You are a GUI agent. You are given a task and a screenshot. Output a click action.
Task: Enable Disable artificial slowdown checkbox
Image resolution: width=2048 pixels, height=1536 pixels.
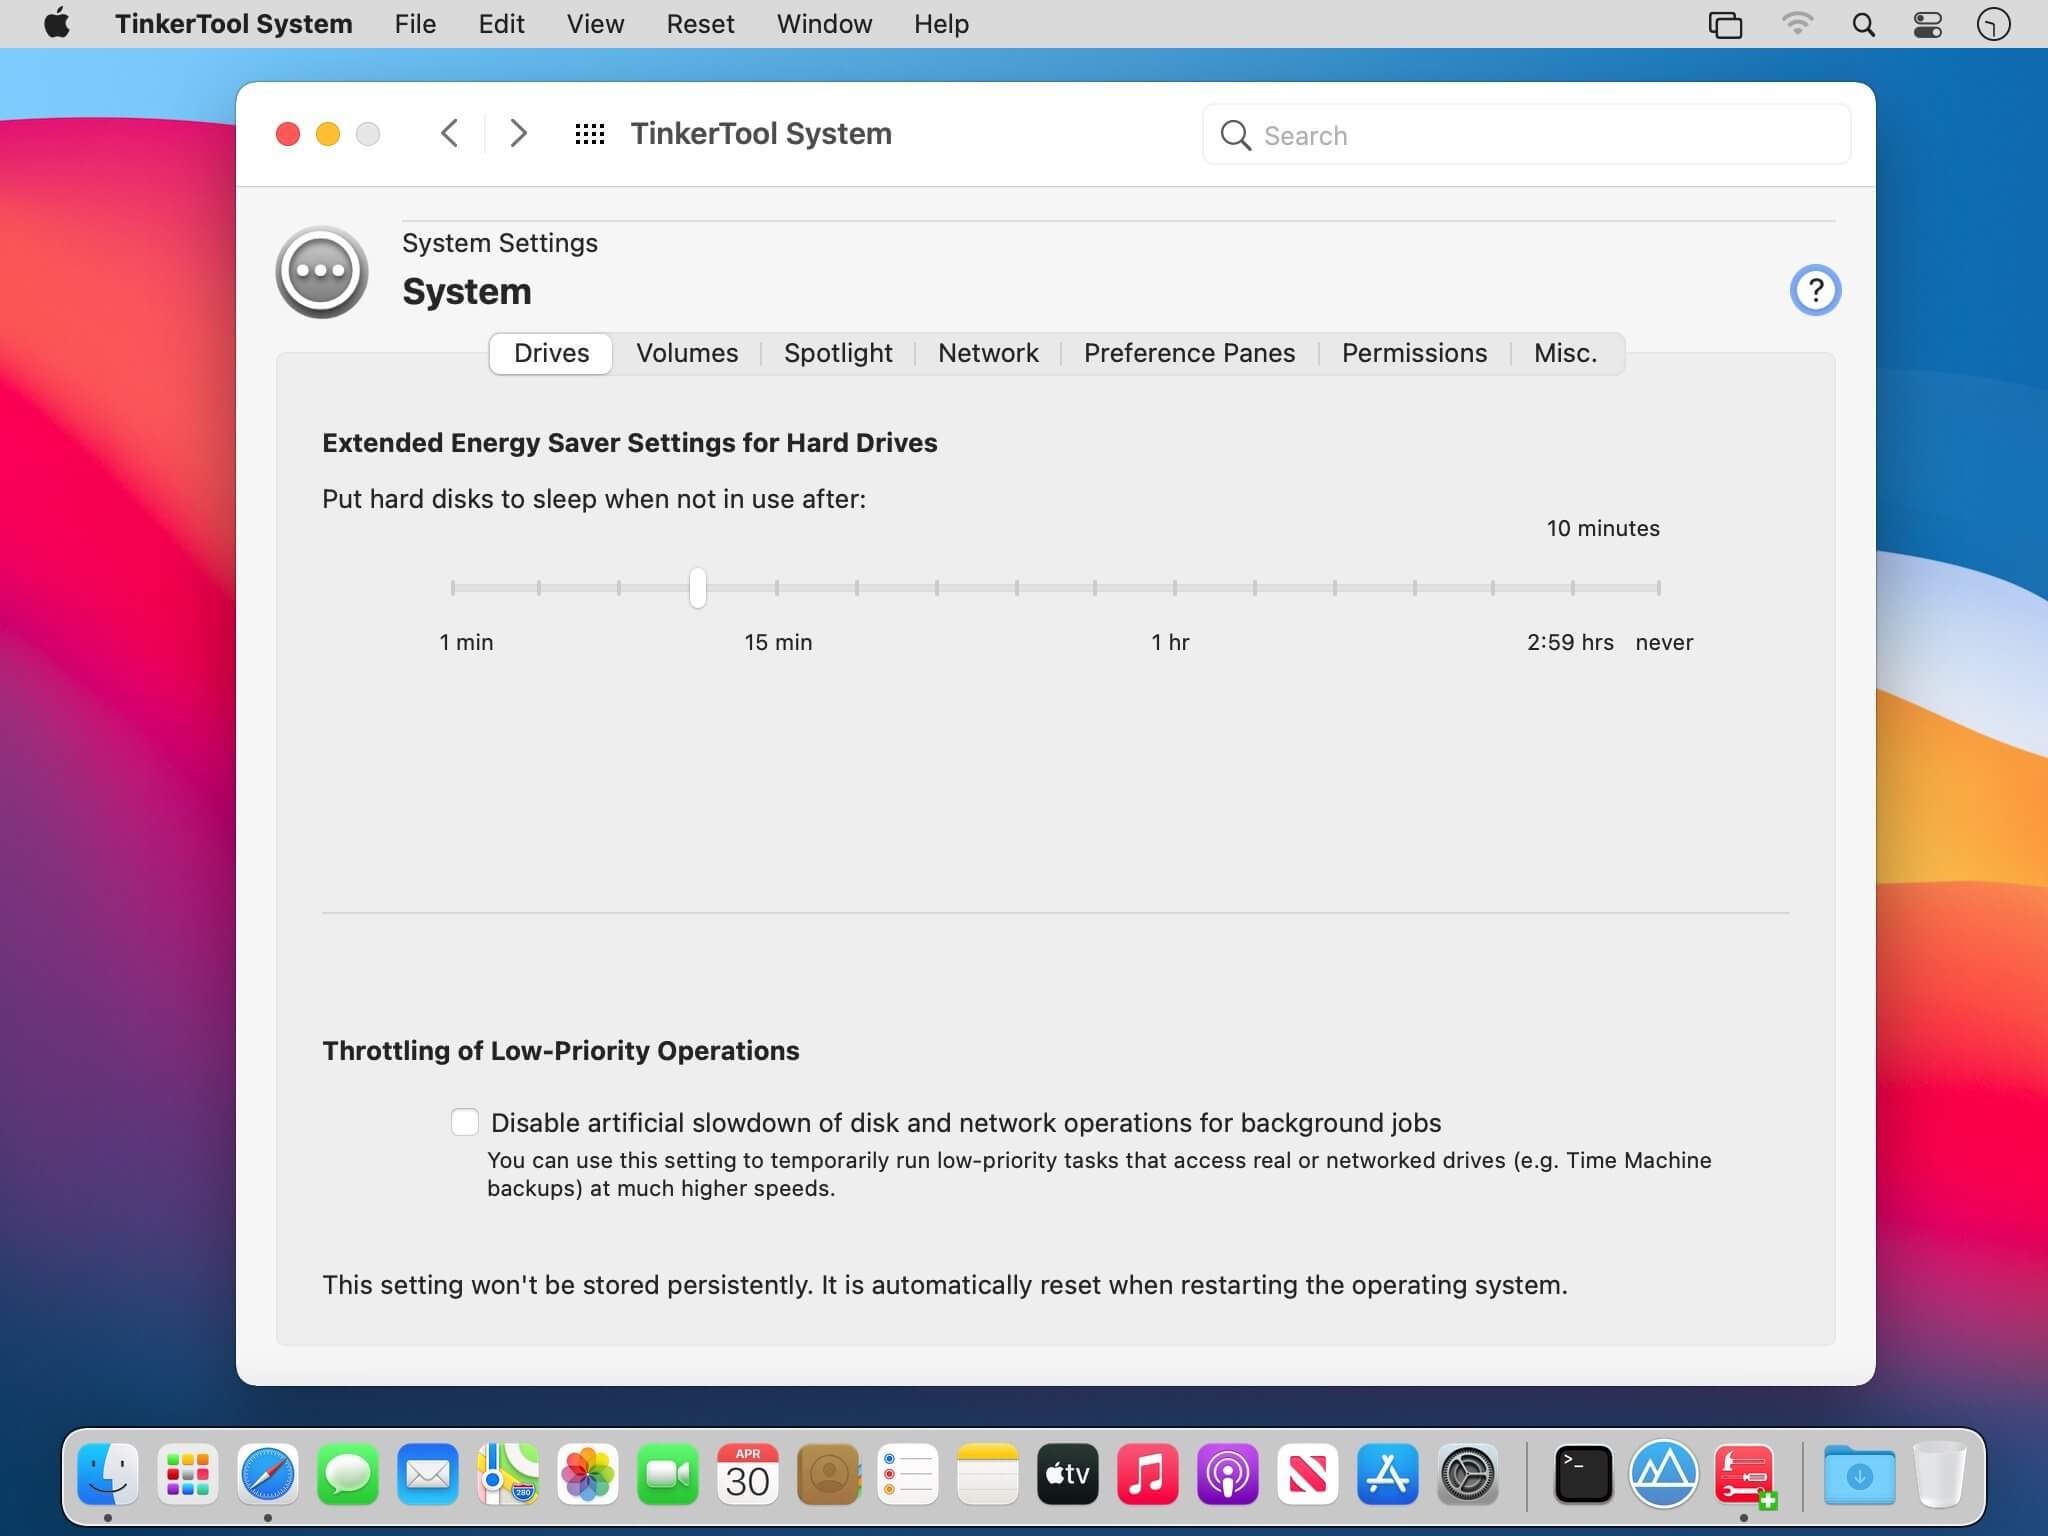465,1122
